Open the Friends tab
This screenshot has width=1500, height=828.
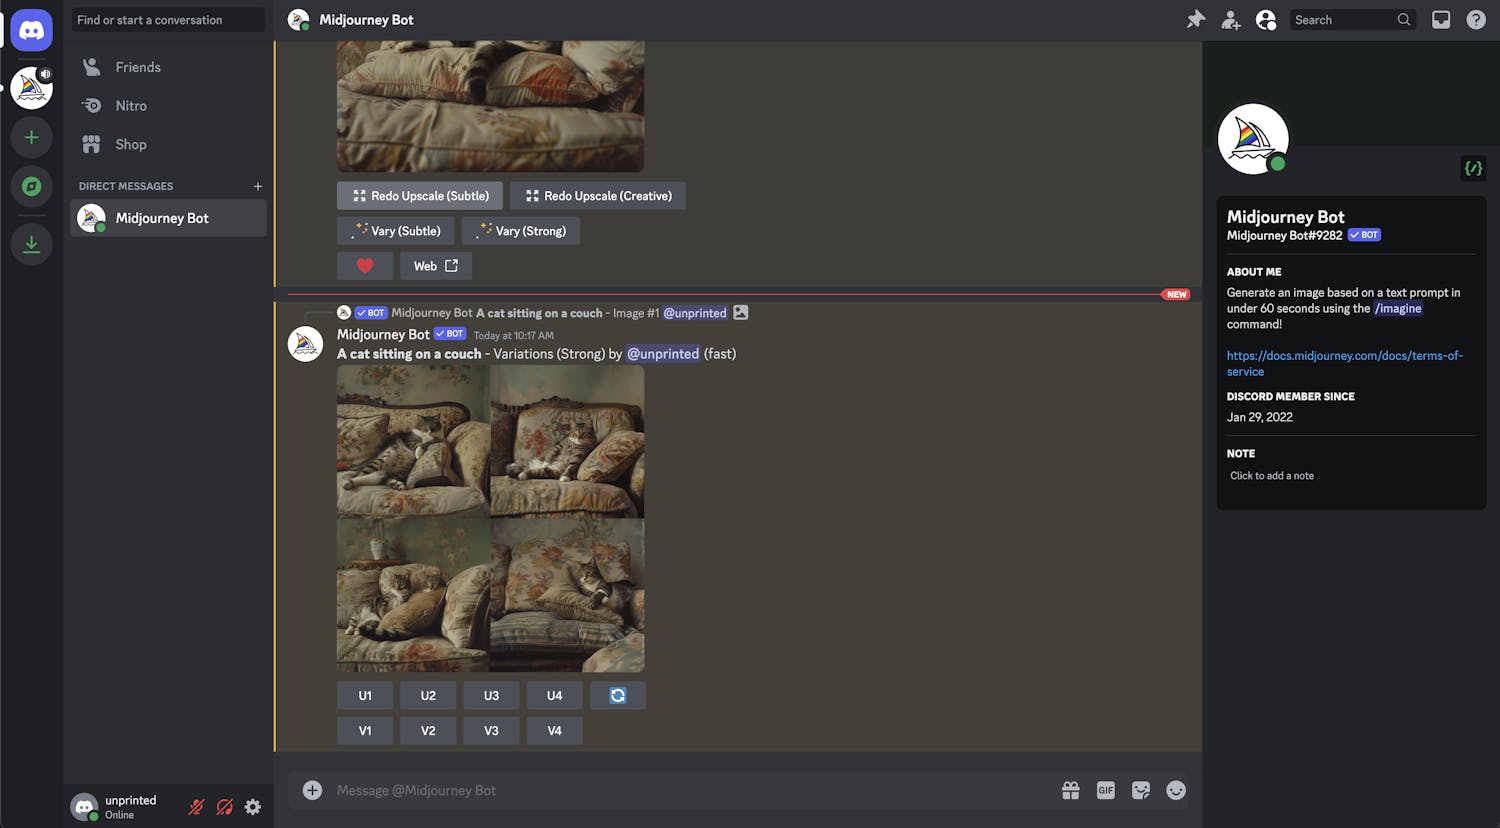pyautogui.click(x=137, y=67)
